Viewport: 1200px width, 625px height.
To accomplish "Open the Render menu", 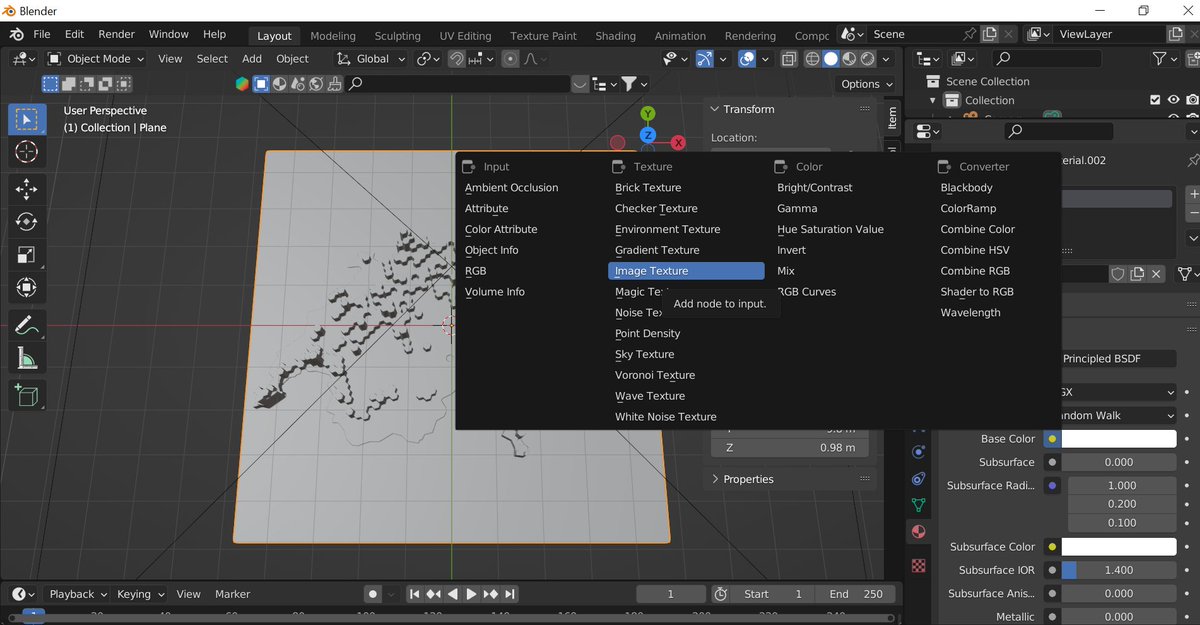I will 116,34.
